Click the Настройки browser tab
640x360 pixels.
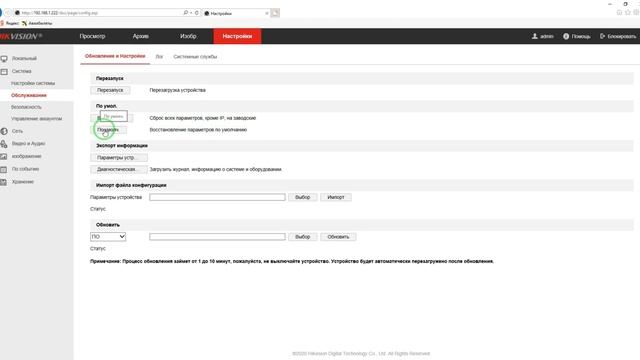coord(235,13)
